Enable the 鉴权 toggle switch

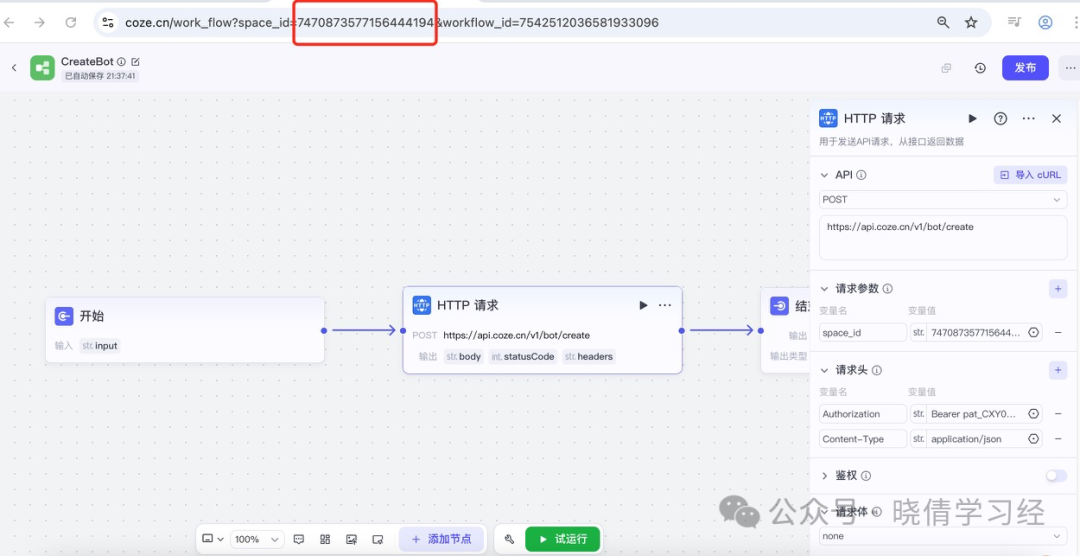coord(1056,476)
